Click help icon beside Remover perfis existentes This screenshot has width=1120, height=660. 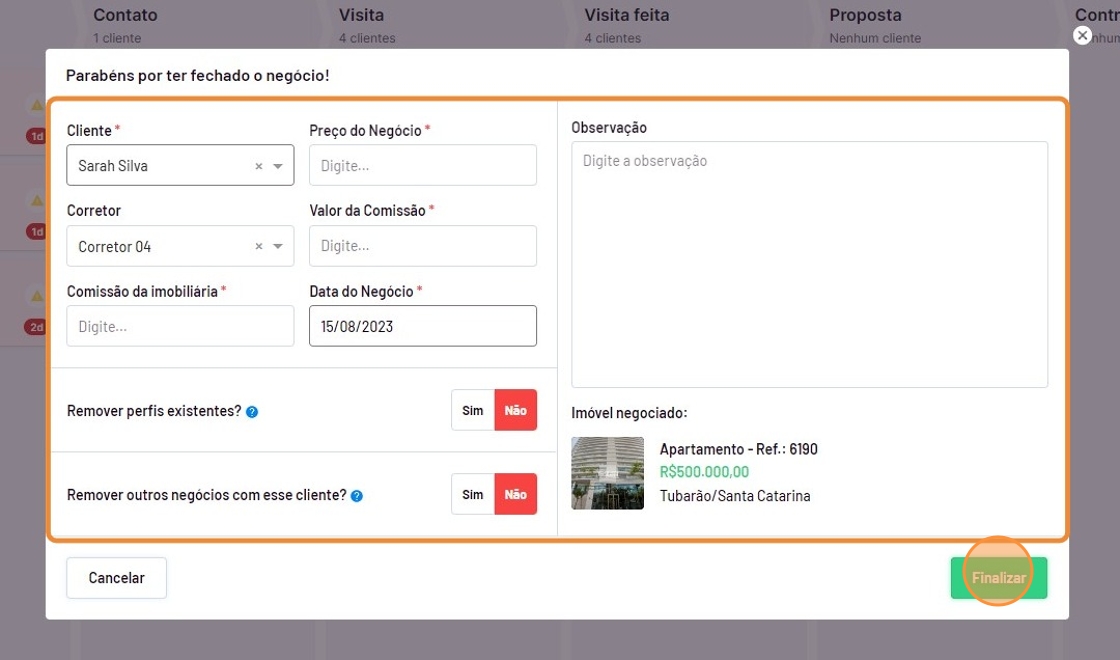coord(252,411)
